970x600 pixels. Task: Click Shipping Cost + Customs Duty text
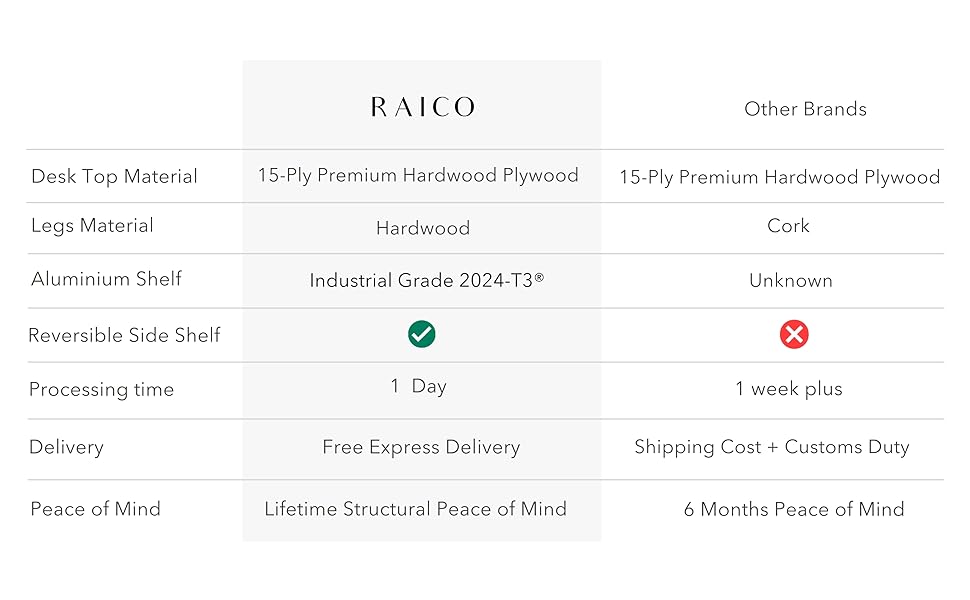772,447
